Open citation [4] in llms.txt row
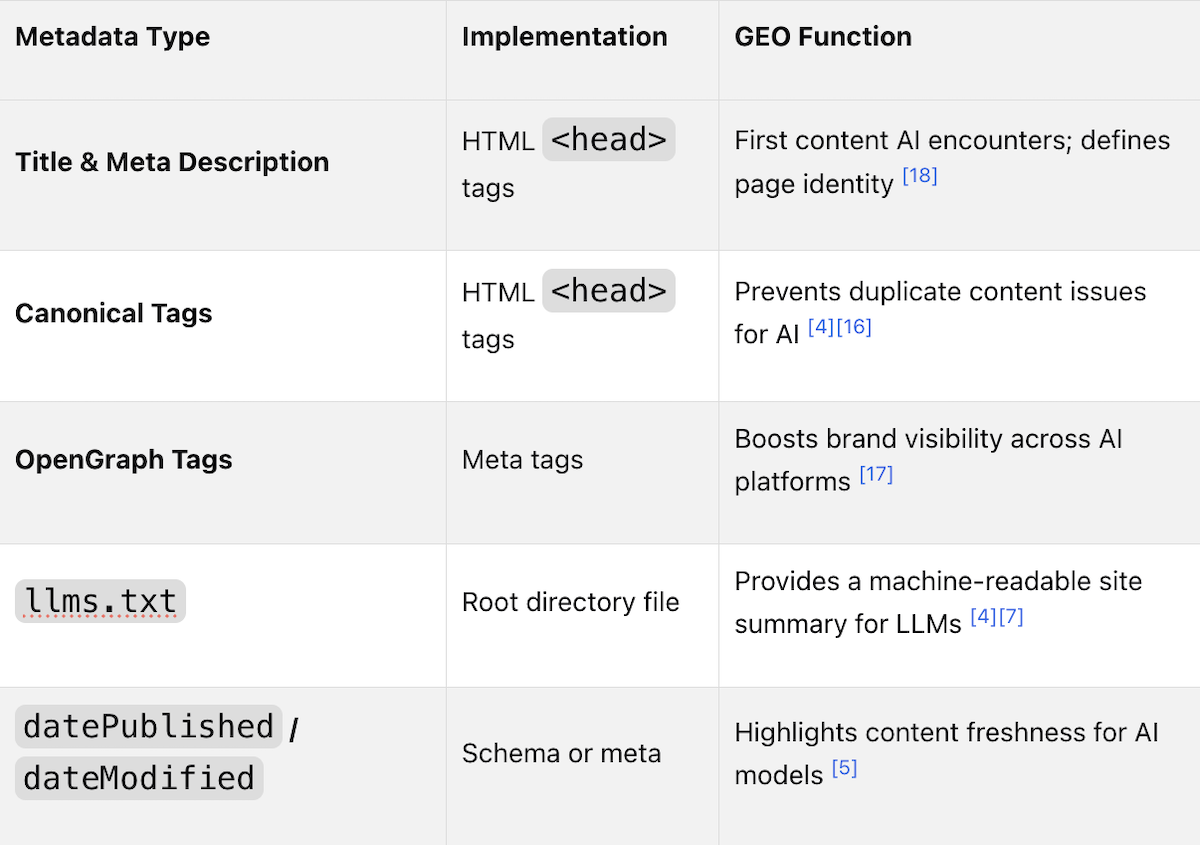This screenshot has height=845, width=1200. [983, 617]
